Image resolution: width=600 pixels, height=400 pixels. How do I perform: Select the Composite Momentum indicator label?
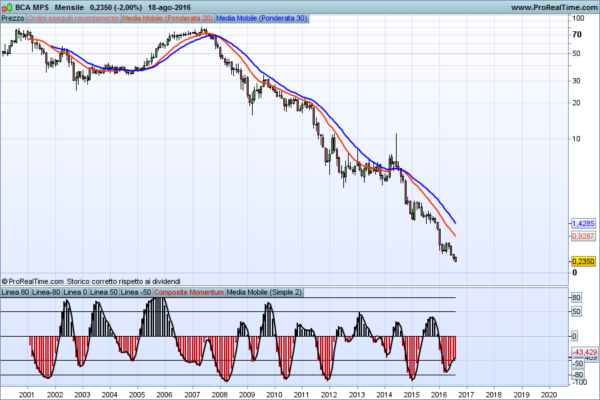click(189, 292)
